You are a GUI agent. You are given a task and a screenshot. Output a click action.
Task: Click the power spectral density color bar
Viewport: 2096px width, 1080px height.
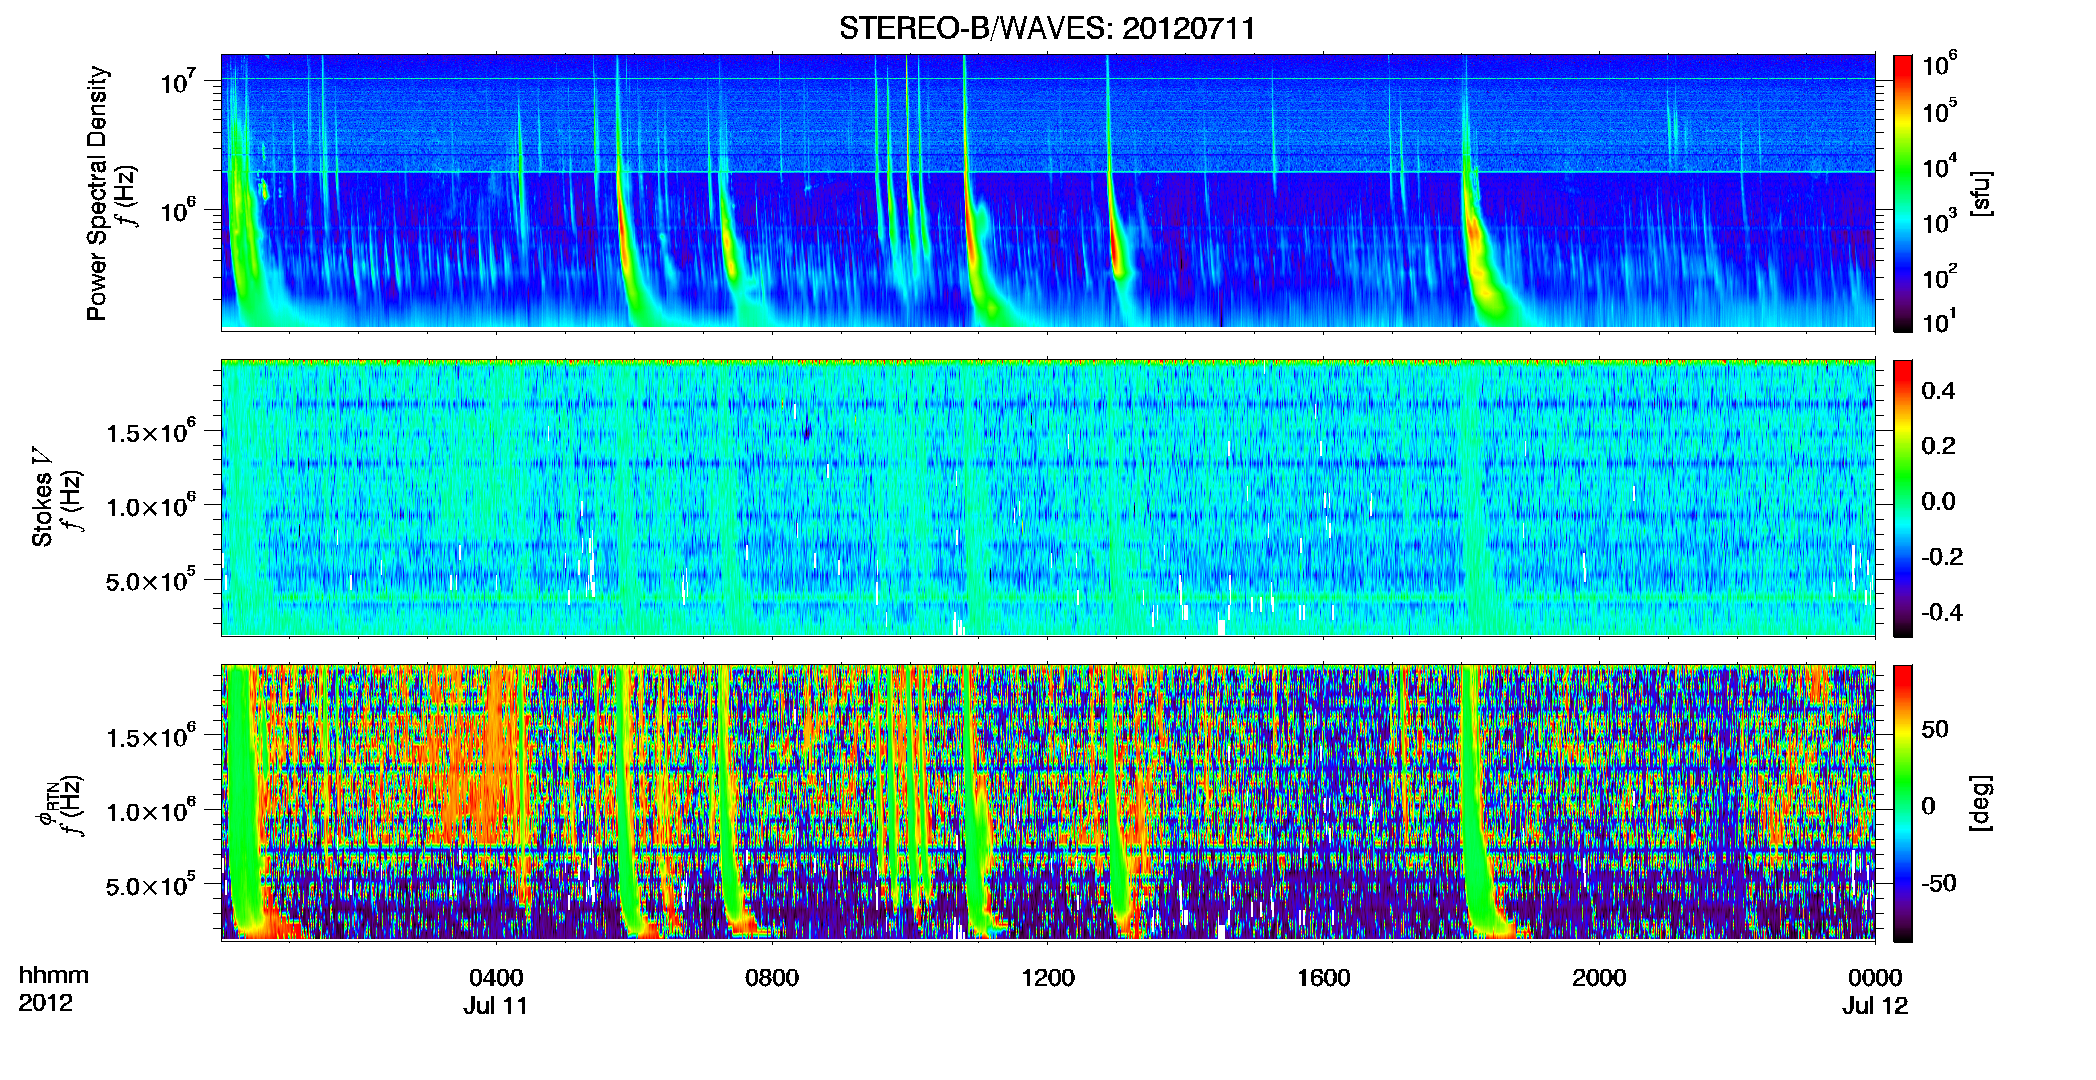(1903, 193)
